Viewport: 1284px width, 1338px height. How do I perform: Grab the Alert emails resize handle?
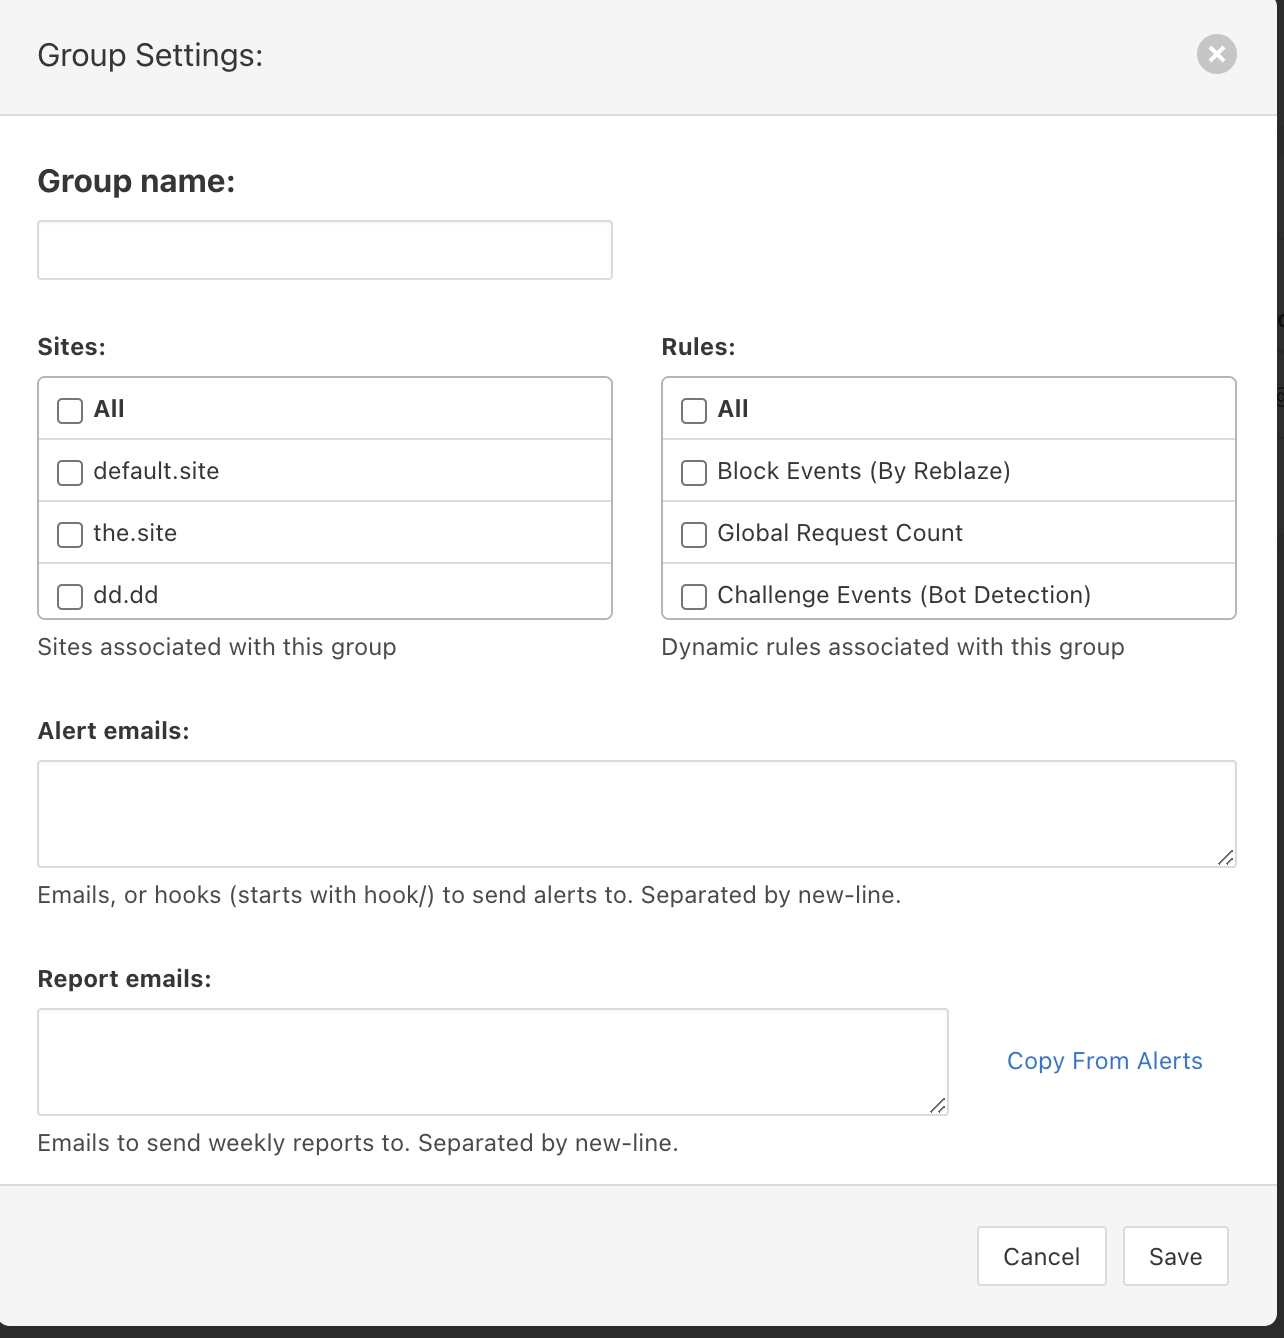(x=1226, y=857)
